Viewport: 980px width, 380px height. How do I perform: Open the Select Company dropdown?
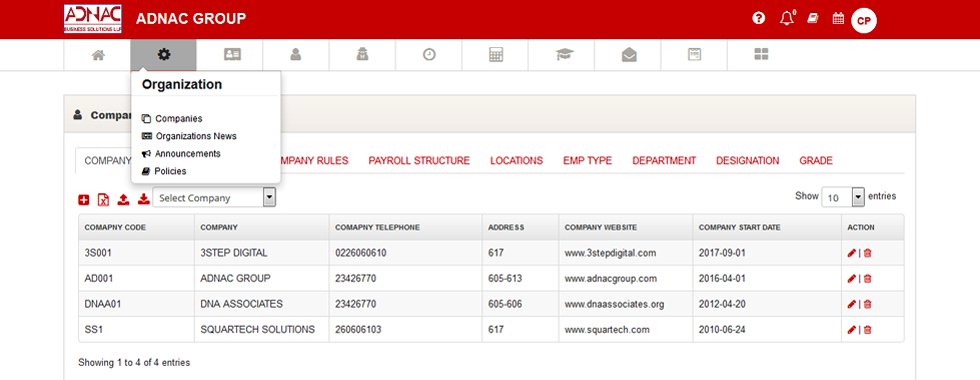[x=214, y=198]
